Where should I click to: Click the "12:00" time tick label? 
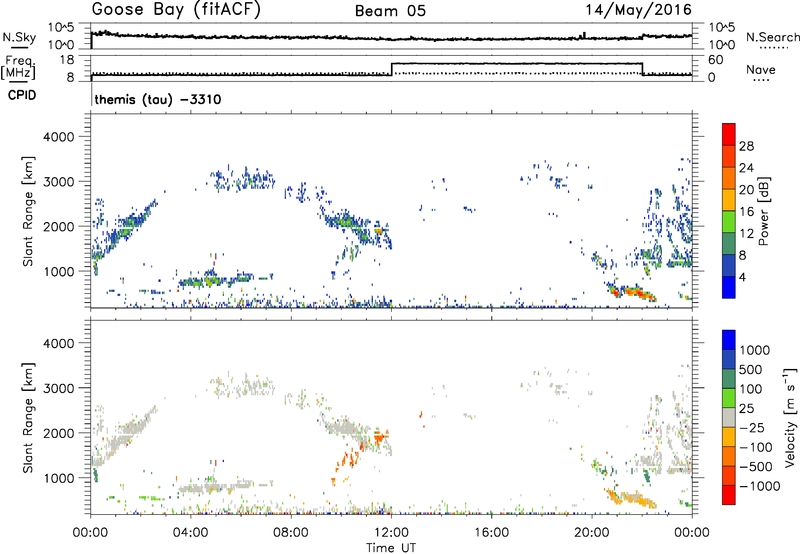coord(391,533)
